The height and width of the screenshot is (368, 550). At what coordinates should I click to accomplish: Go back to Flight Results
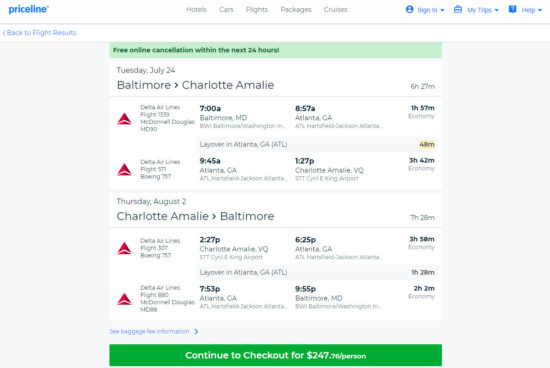click(x=40, y=33)
